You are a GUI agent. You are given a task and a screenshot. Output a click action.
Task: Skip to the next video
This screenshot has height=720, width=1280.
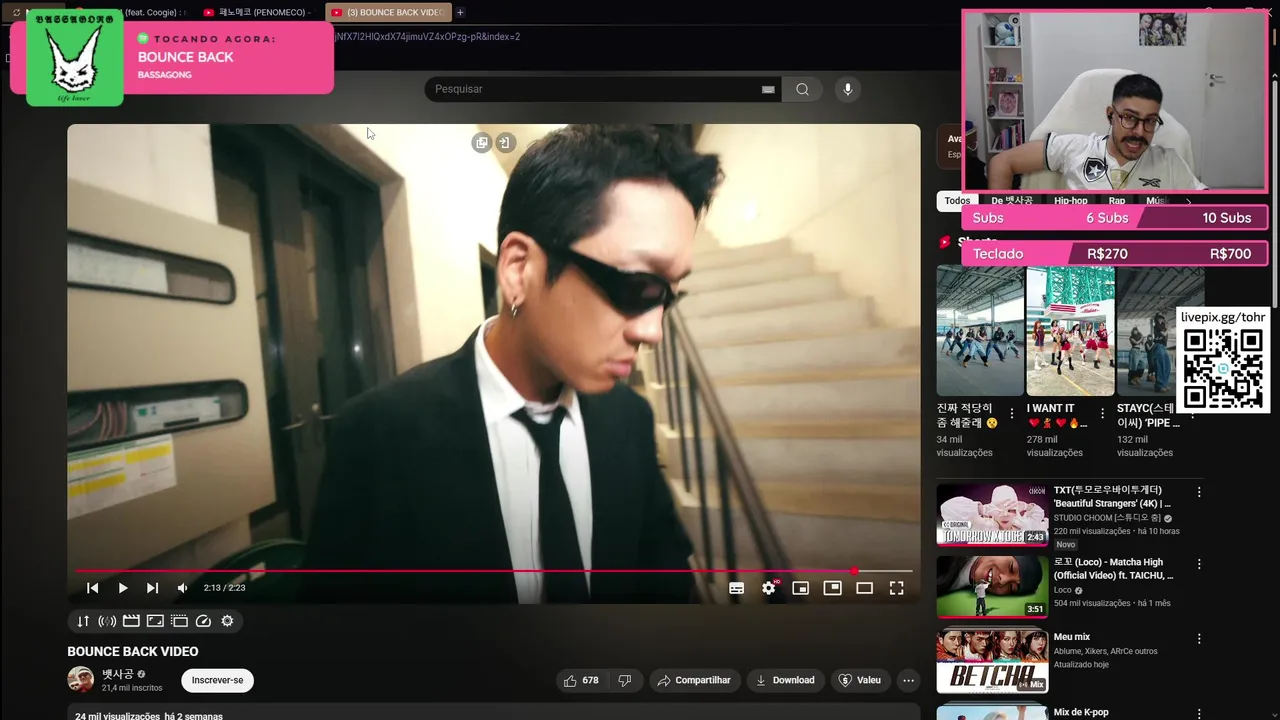pyautogui.click(x=152, y=588)
